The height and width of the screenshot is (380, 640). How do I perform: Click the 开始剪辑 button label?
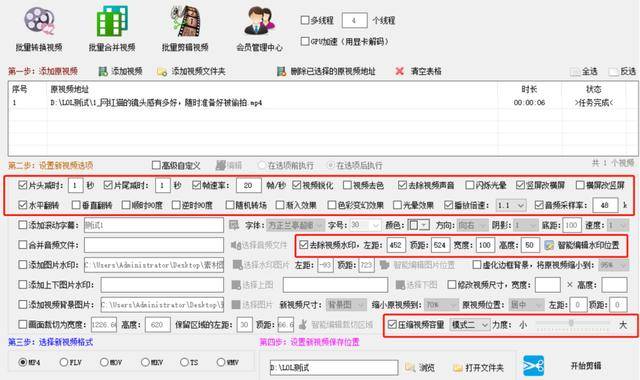[586, 366]
